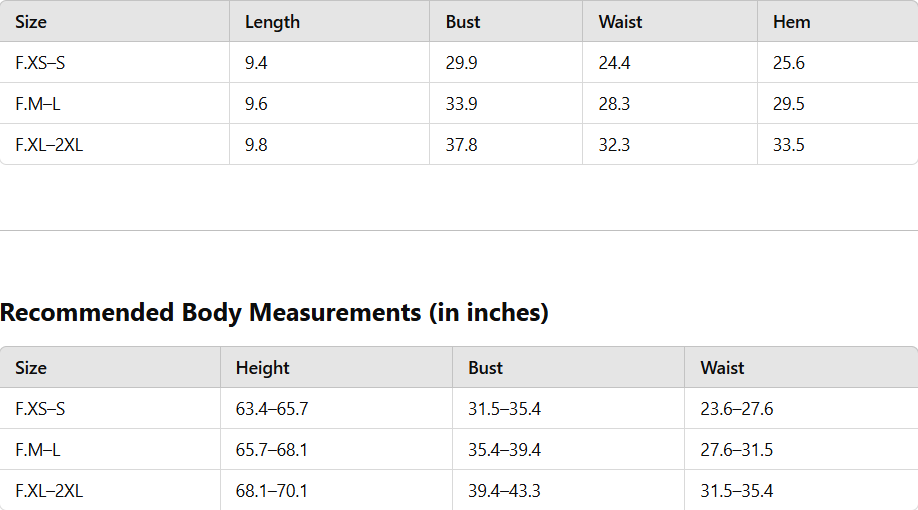The image size is (918, 510).
Task: Select the F.M–L row in lower table
Action: point(459,450)
